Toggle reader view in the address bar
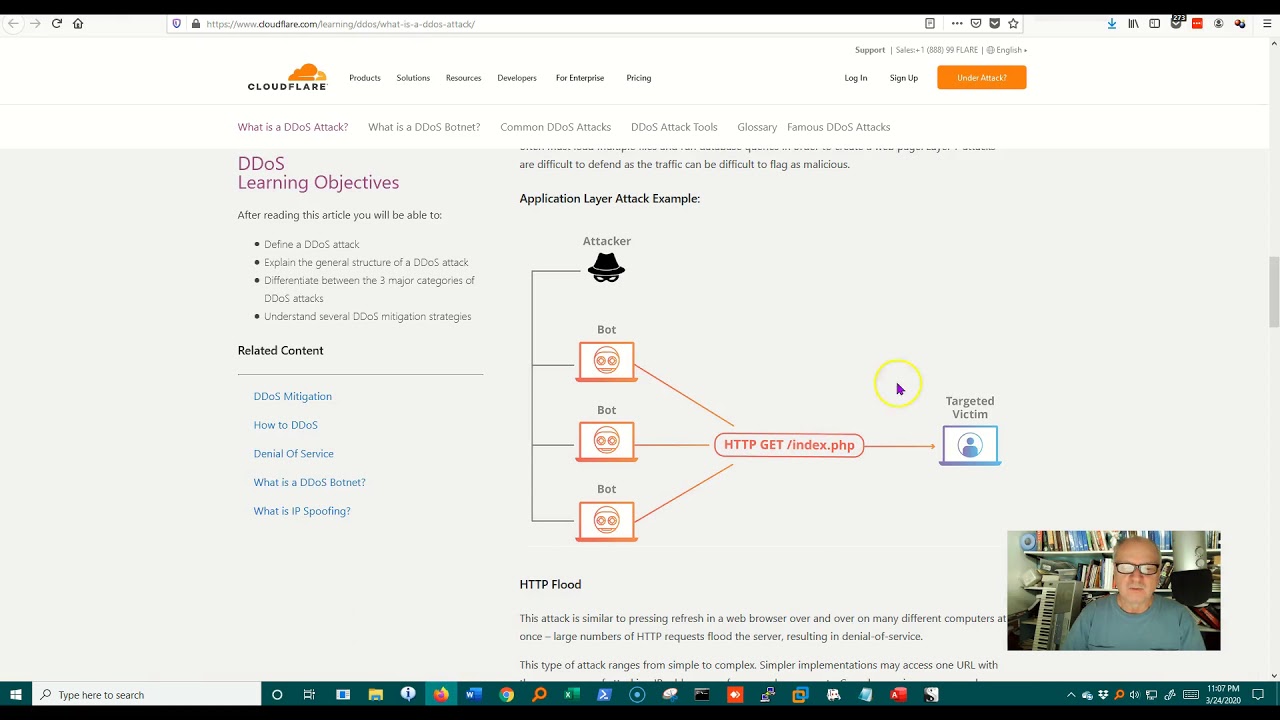This screenshot has height=720, width=1280. click(x=930, y=23)
